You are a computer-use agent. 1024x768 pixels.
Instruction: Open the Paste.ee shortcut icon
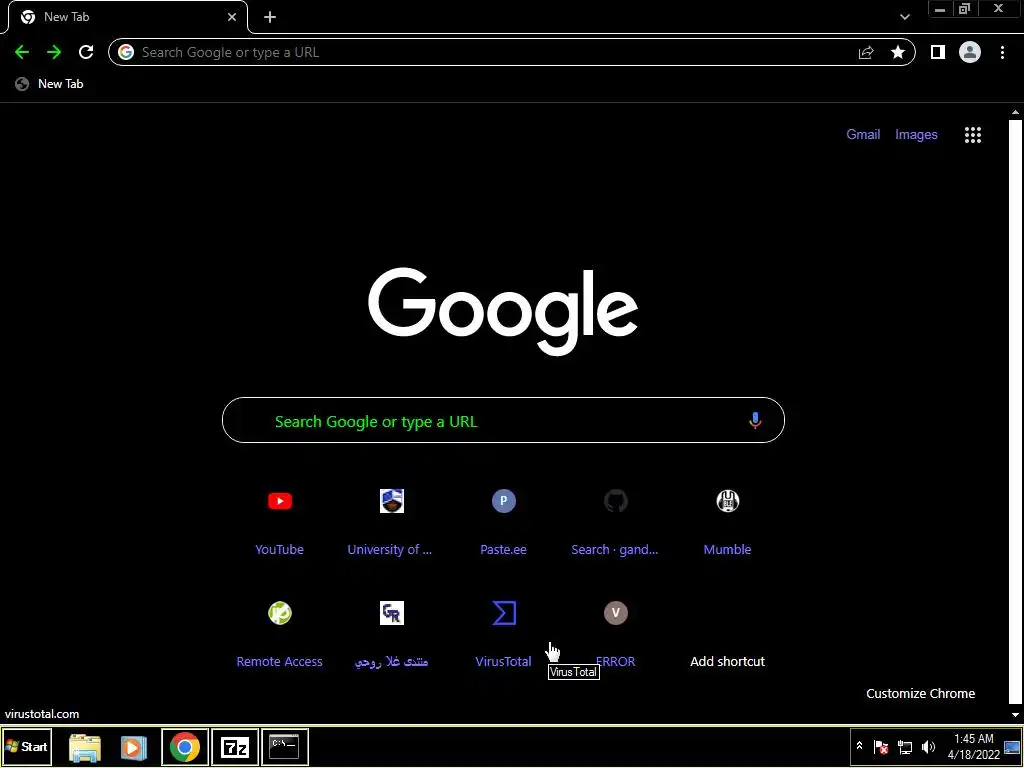(x=504, y=501)
